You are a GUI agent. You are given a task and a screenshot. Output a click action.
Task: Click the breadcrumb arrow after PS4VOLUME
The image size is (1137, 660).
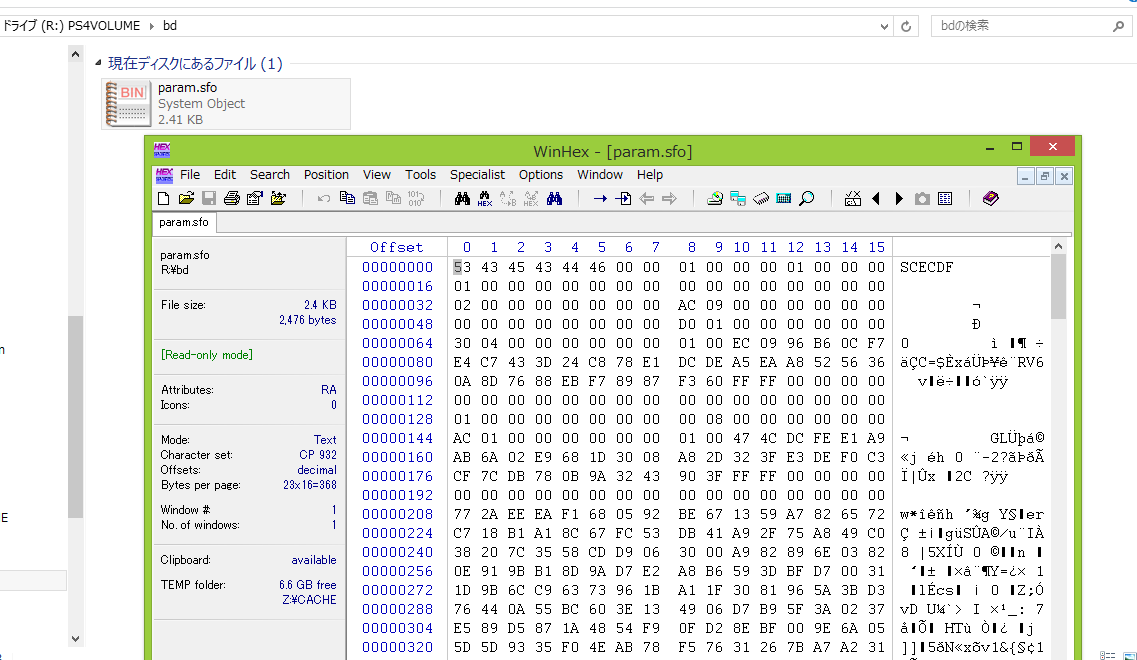pyautogui.click(x=152, y=26)
